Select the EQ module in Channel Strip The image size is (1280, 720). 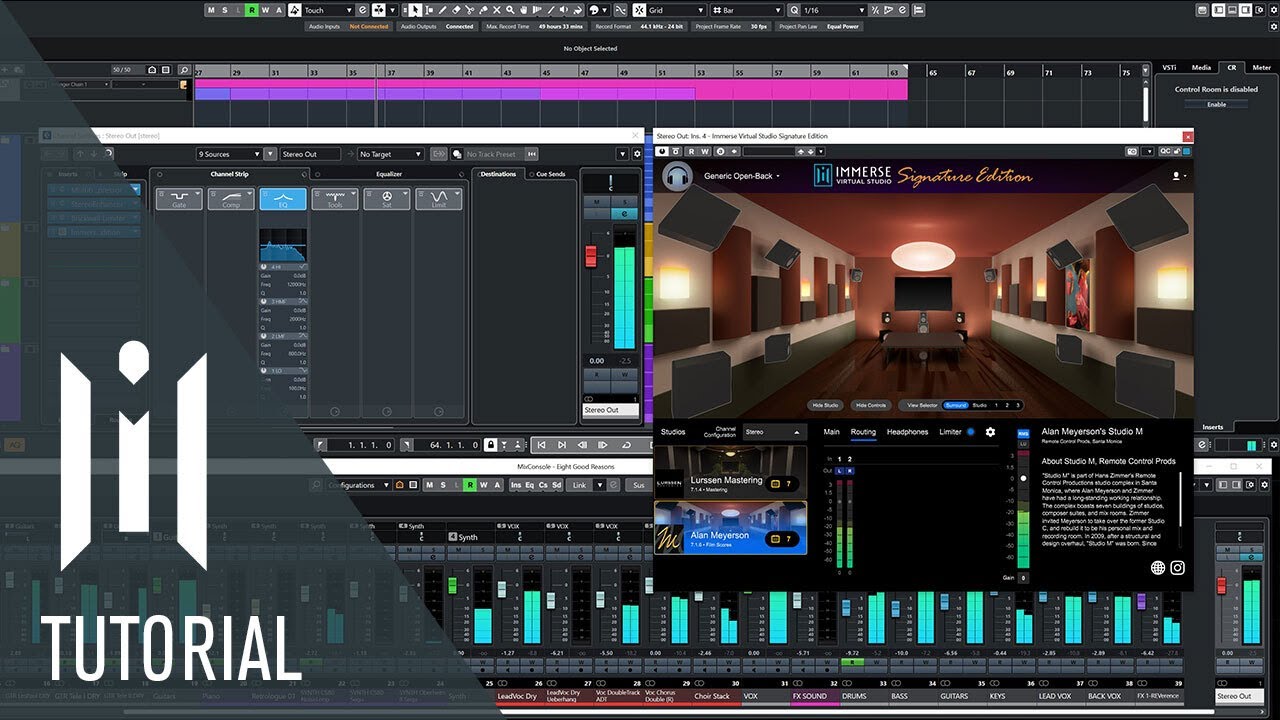283,199
